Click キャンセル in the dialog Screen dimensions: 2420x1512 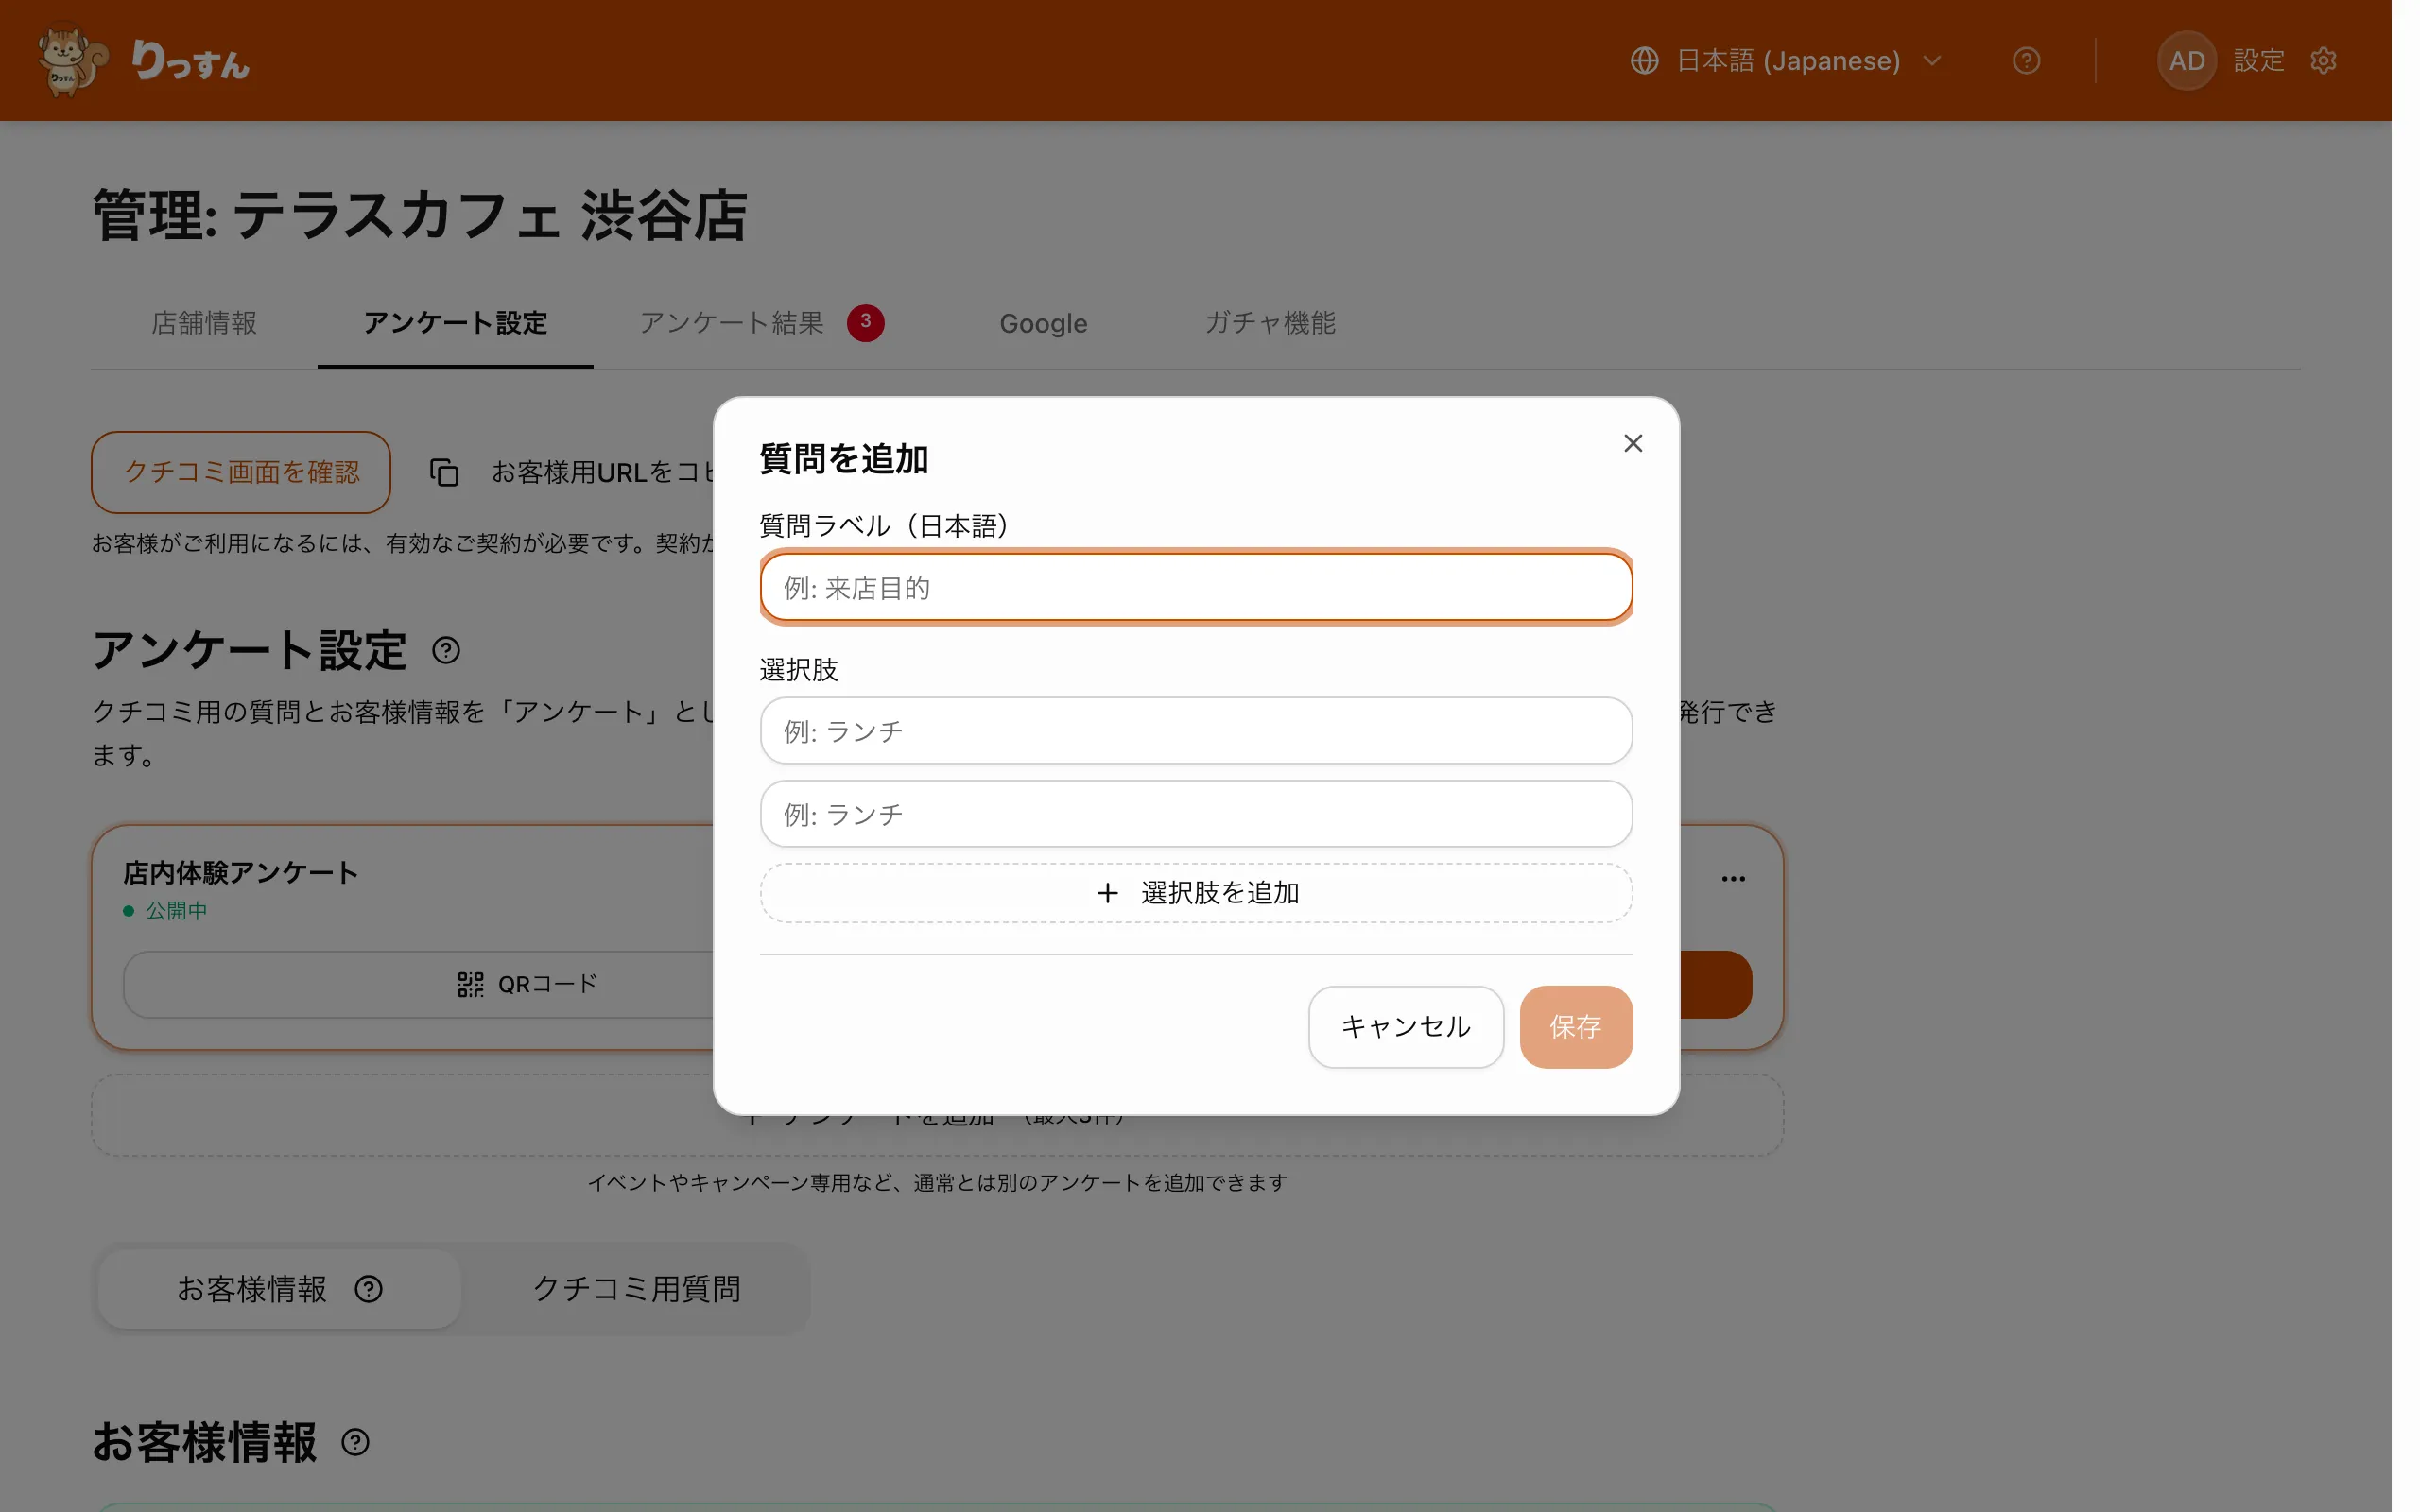click(x=1405, y=1027)
